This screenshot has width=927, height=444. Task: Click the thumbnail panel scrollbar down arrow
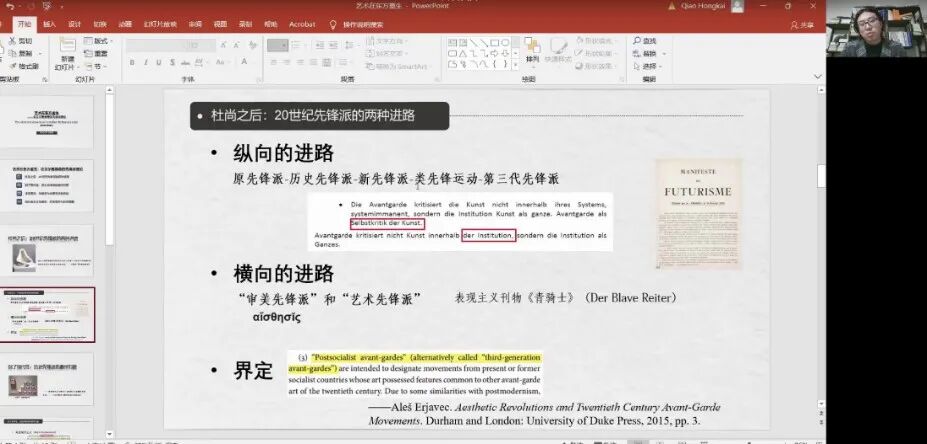point(109,435)
